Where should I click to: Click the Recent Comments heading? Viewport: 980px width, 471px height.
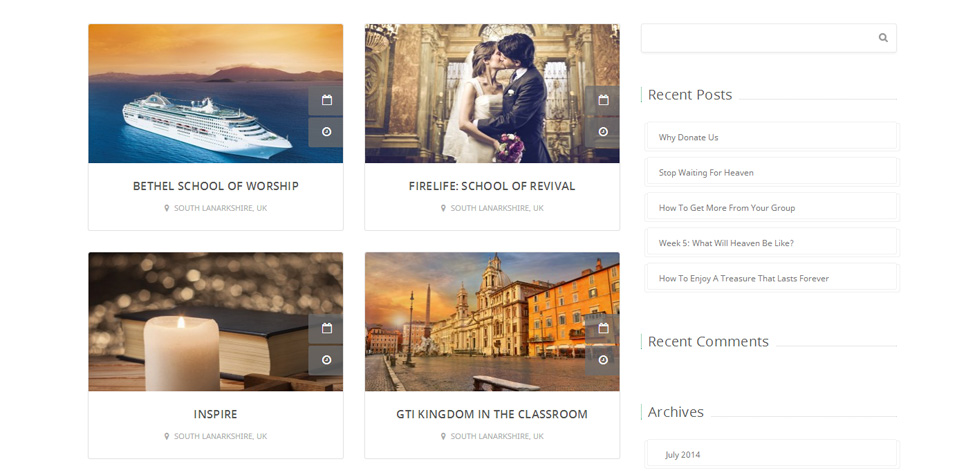tap(708, 342)
